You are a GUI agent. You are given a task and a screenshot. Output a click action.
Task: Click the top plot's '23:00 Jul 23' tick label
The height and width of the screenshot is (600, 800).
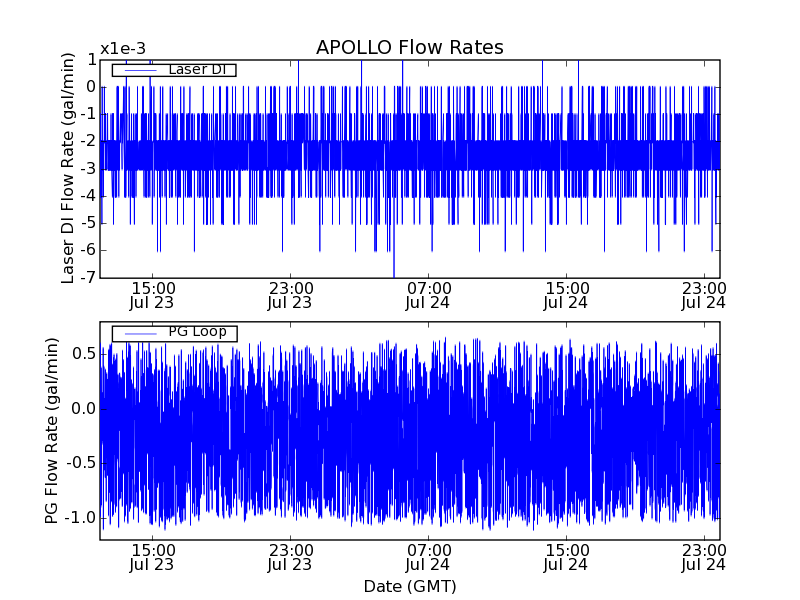tap(290, 296)
